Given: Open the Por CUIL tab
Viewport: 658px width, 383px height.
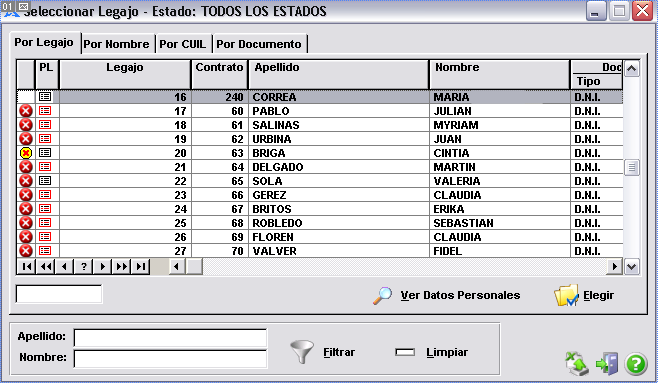Looking at the screenshot, I should (183, 44).
